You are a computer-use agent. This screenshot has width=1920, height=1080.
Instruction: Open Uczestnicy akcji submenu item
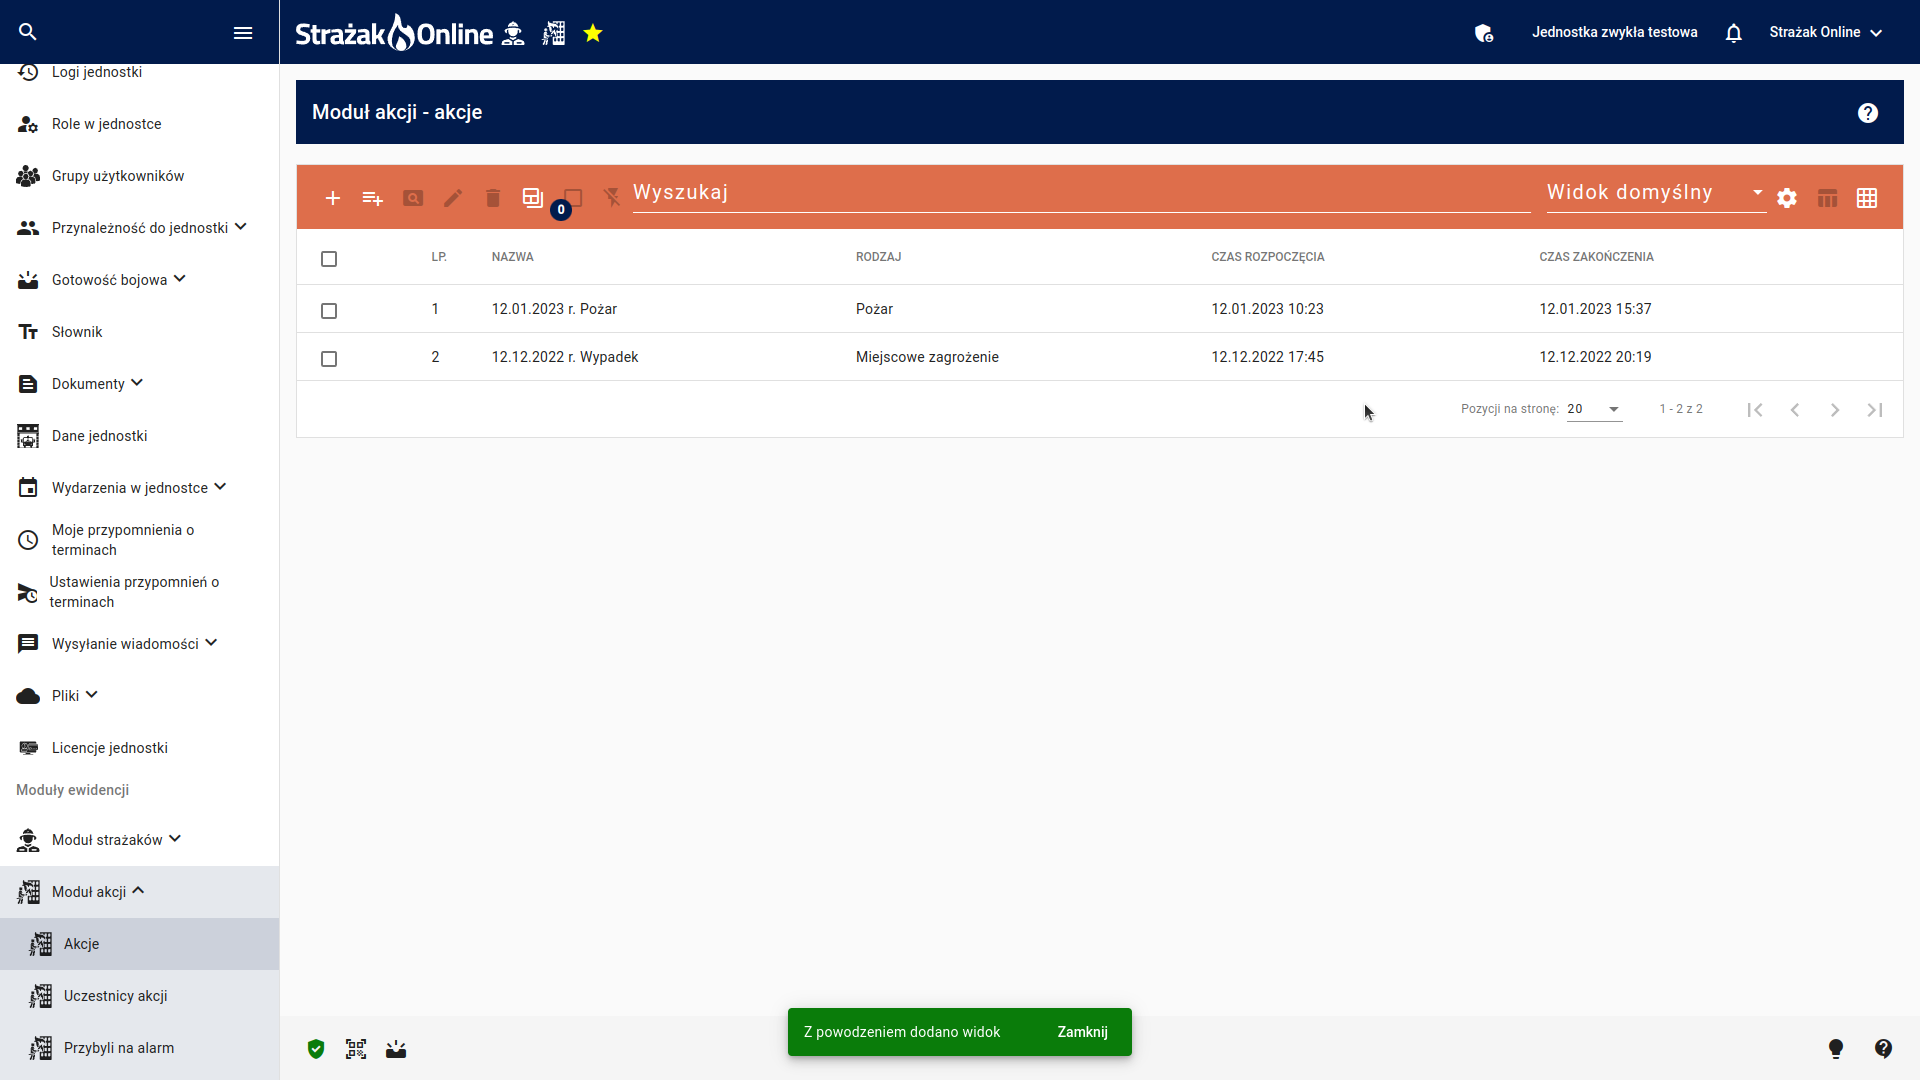tap(139, 996)
